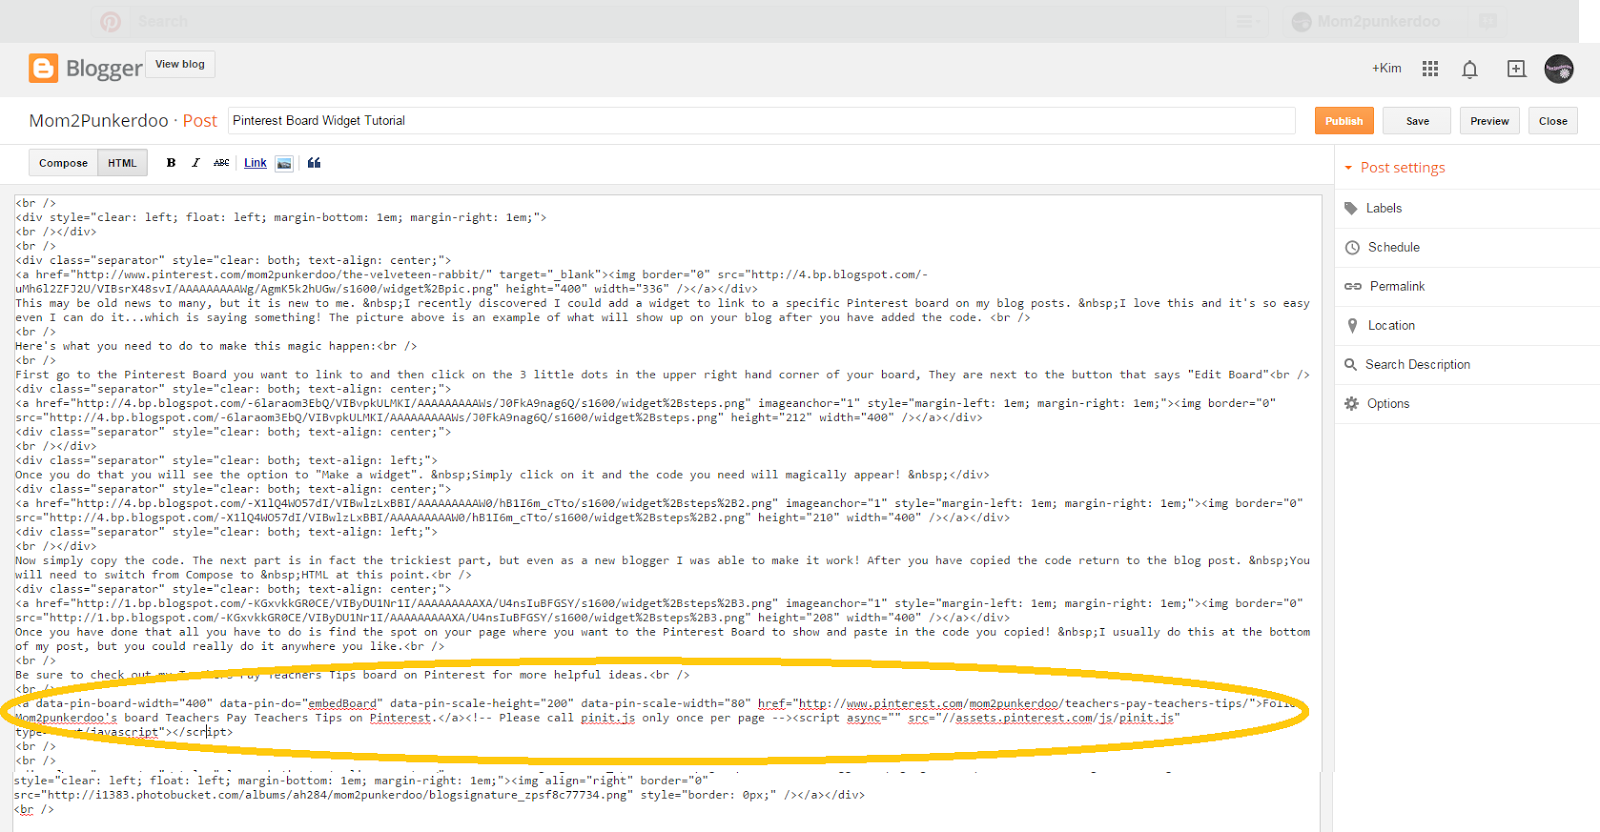The height and width of the screenshot is (832, 1600).
Task: Click the Search Description magnifier icon
Action: (1351, 364)
